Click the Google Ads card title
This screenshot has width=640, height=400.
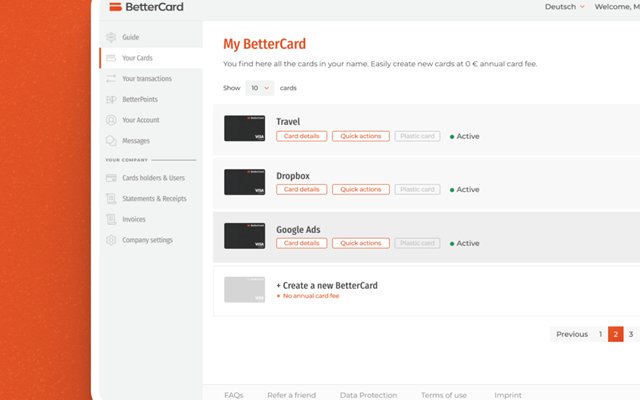(298, 230)
